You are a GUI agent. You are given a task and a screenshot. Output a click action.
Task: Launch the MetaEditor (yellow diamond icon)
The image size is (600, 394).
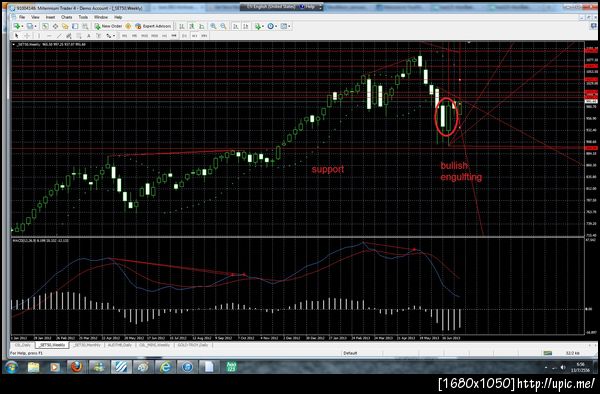(x=128, y=26)
